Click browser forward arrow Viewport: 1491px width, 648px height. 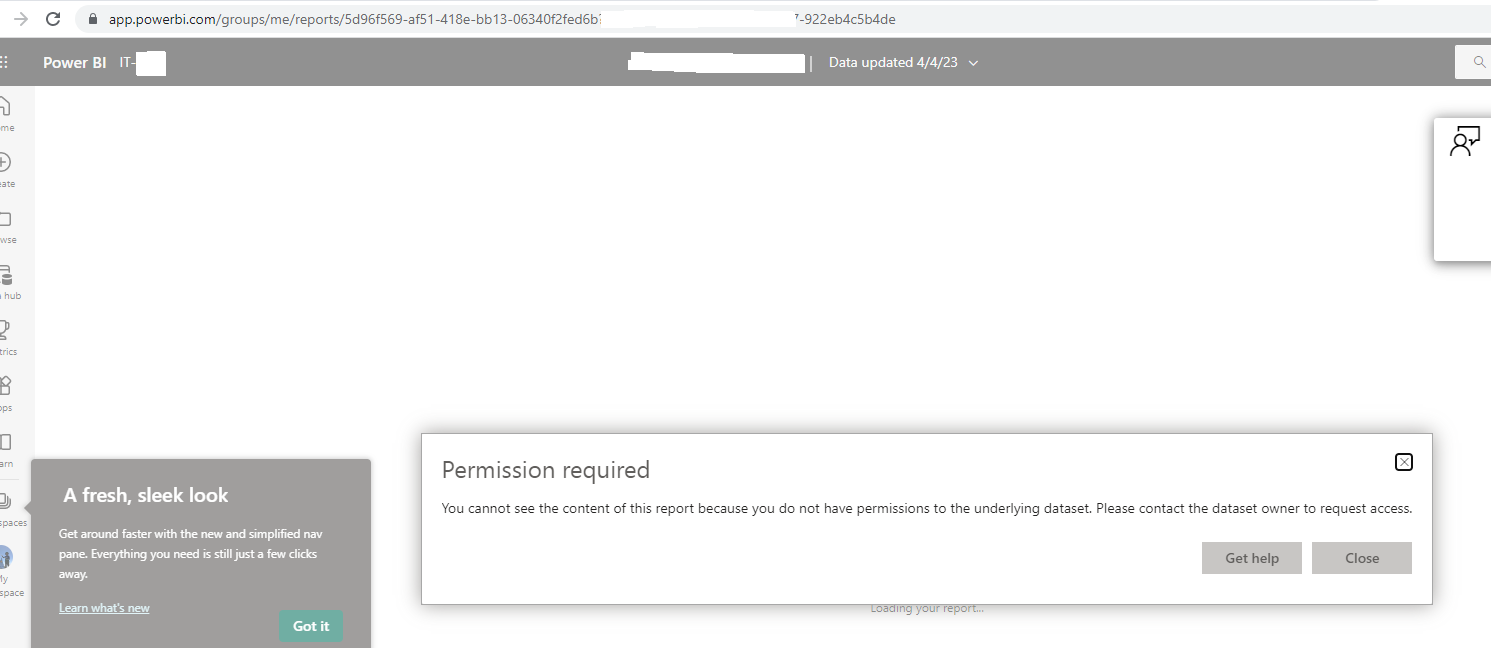pyautogui.click(x=20, y=19)
